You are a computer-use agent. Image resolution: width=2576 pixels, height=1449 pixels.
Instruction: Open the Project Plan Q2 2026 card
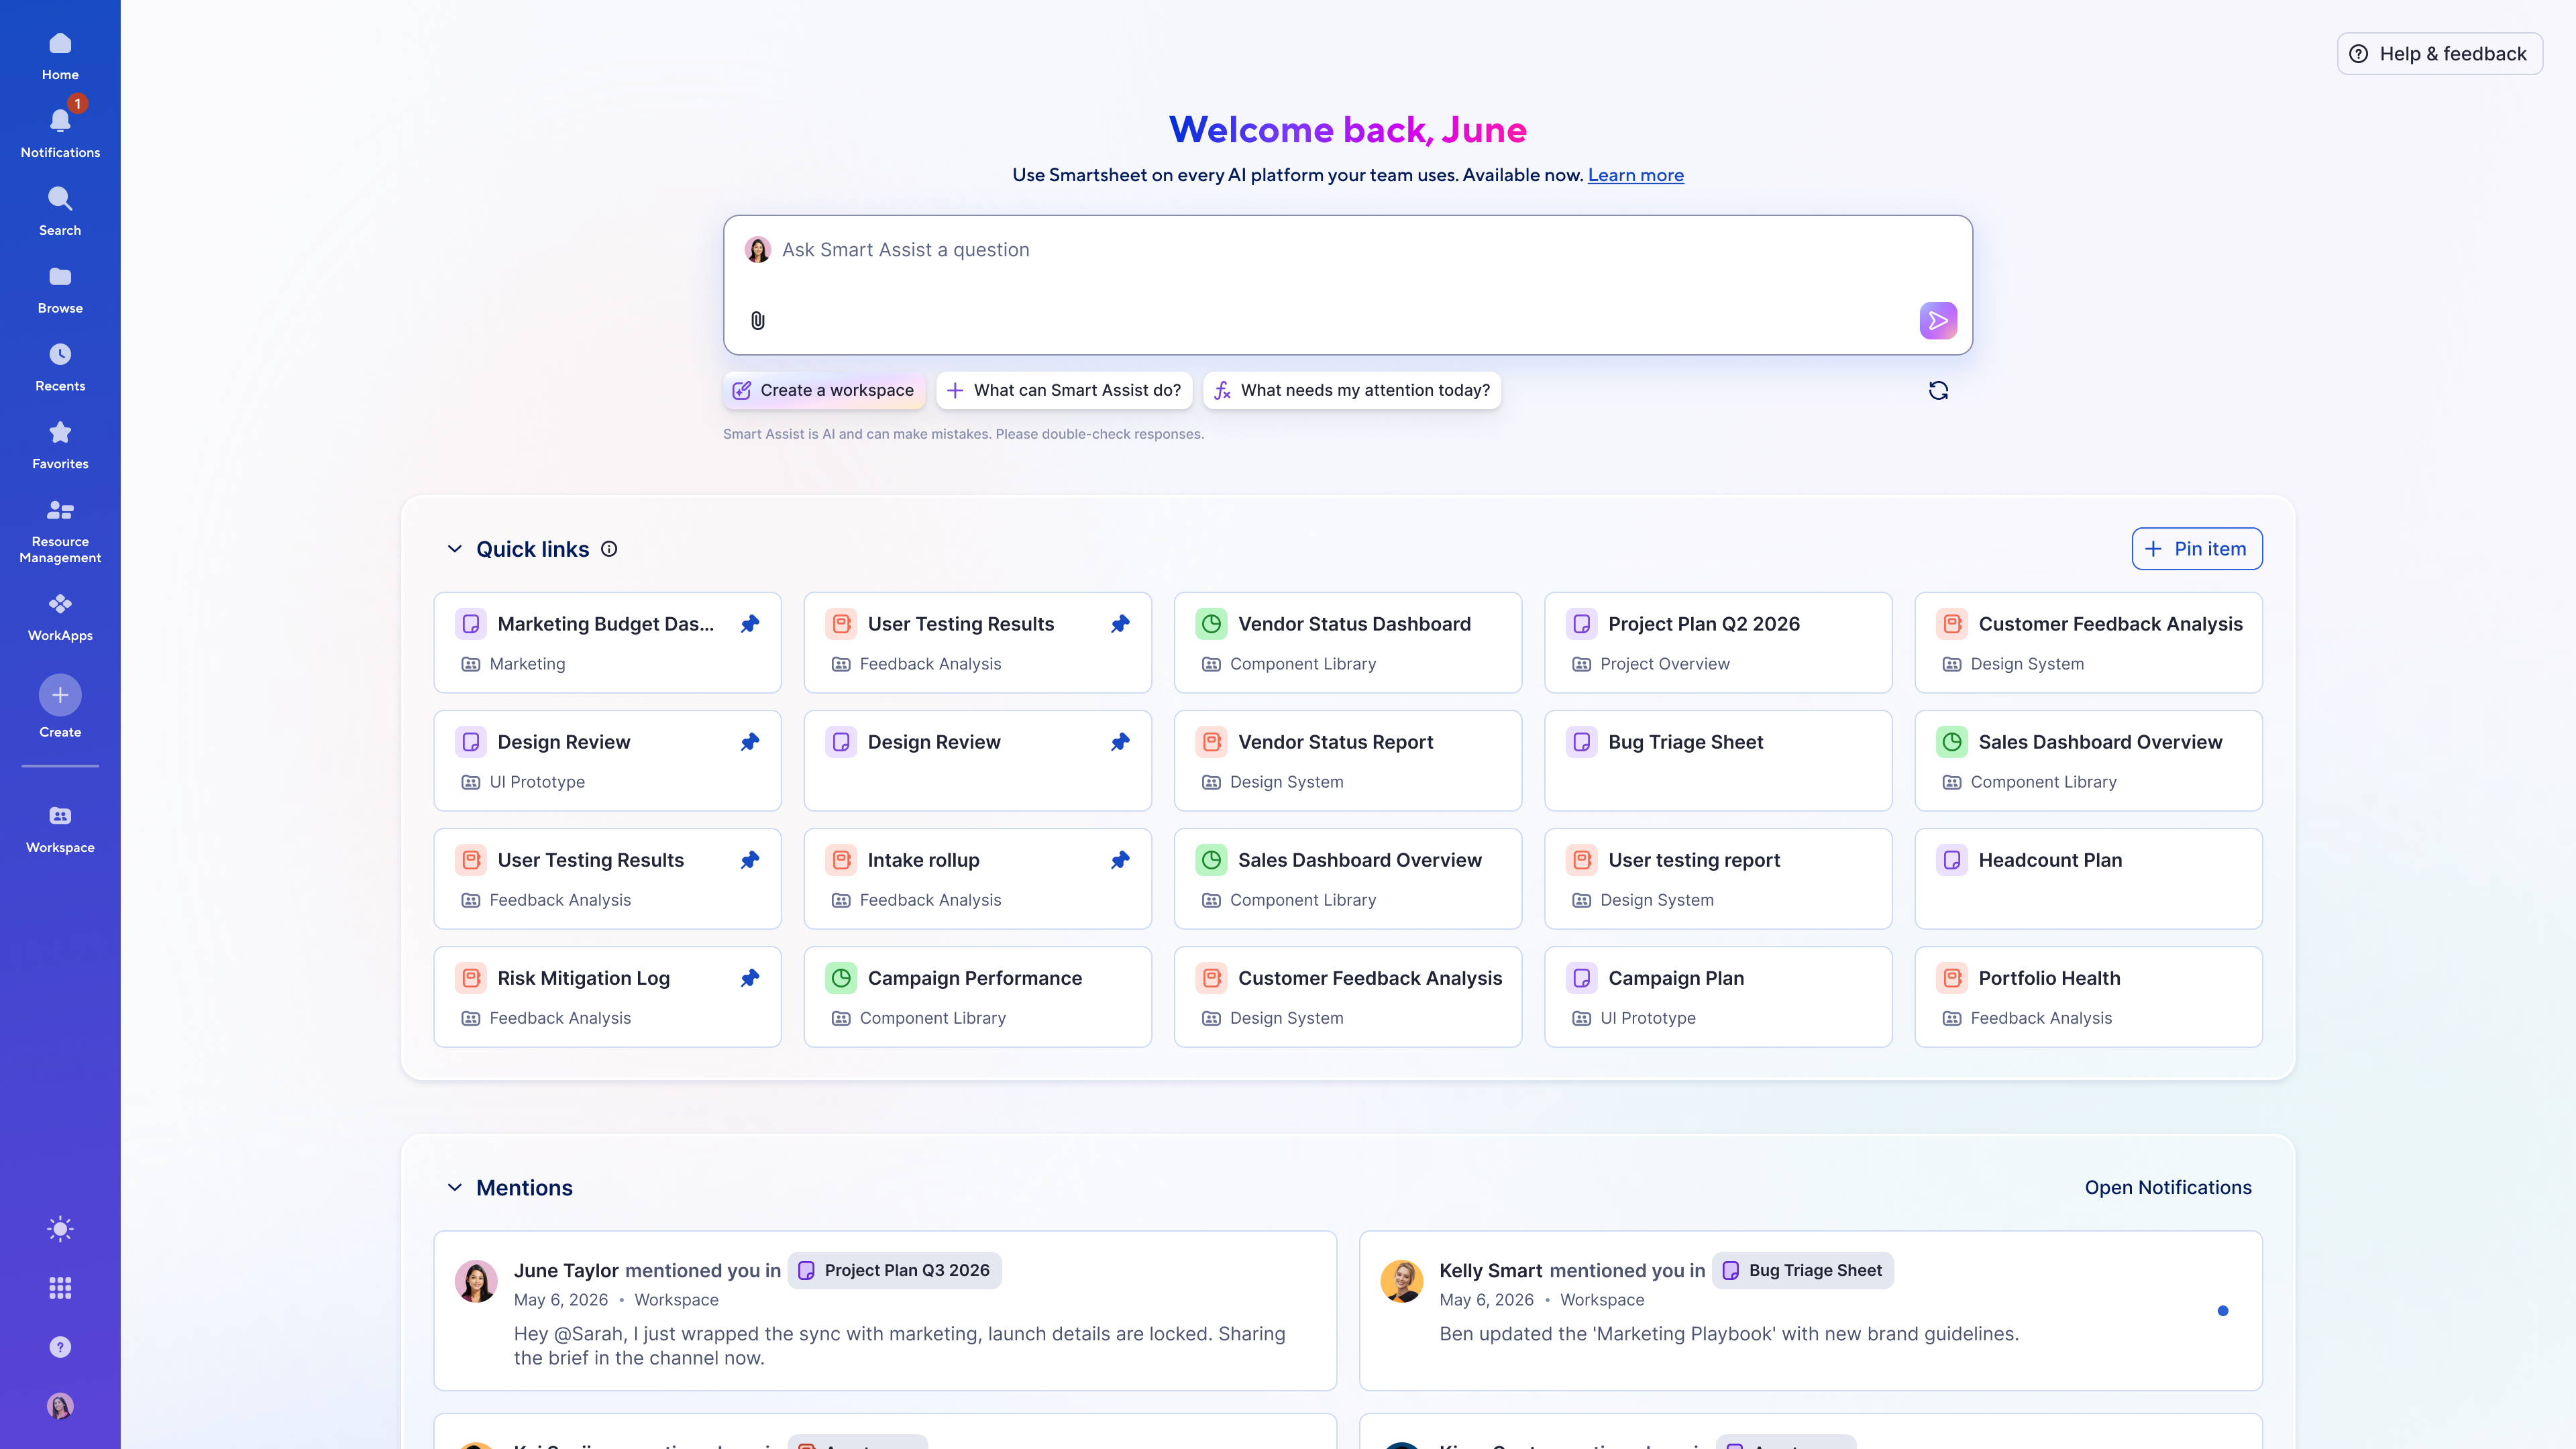coord(1718,643)
